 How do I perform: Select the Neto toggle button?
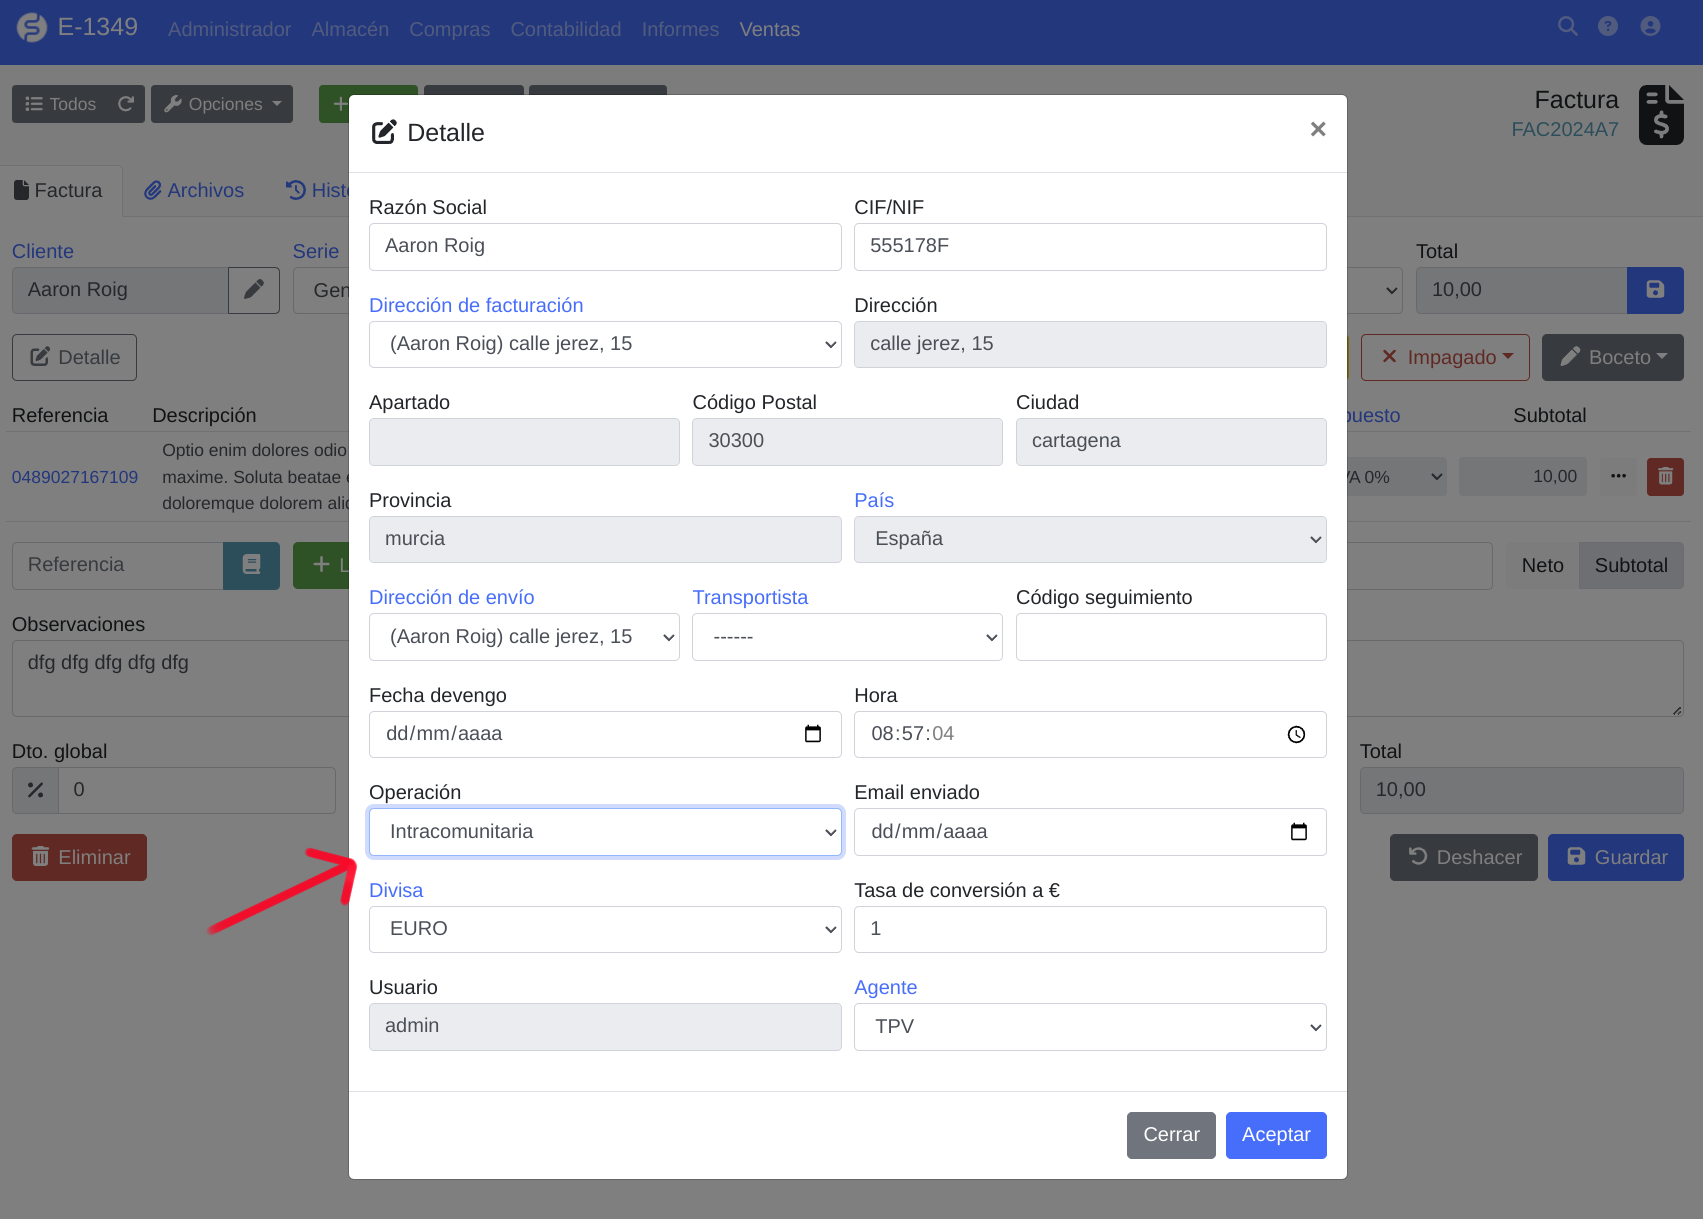(1542, 565)
